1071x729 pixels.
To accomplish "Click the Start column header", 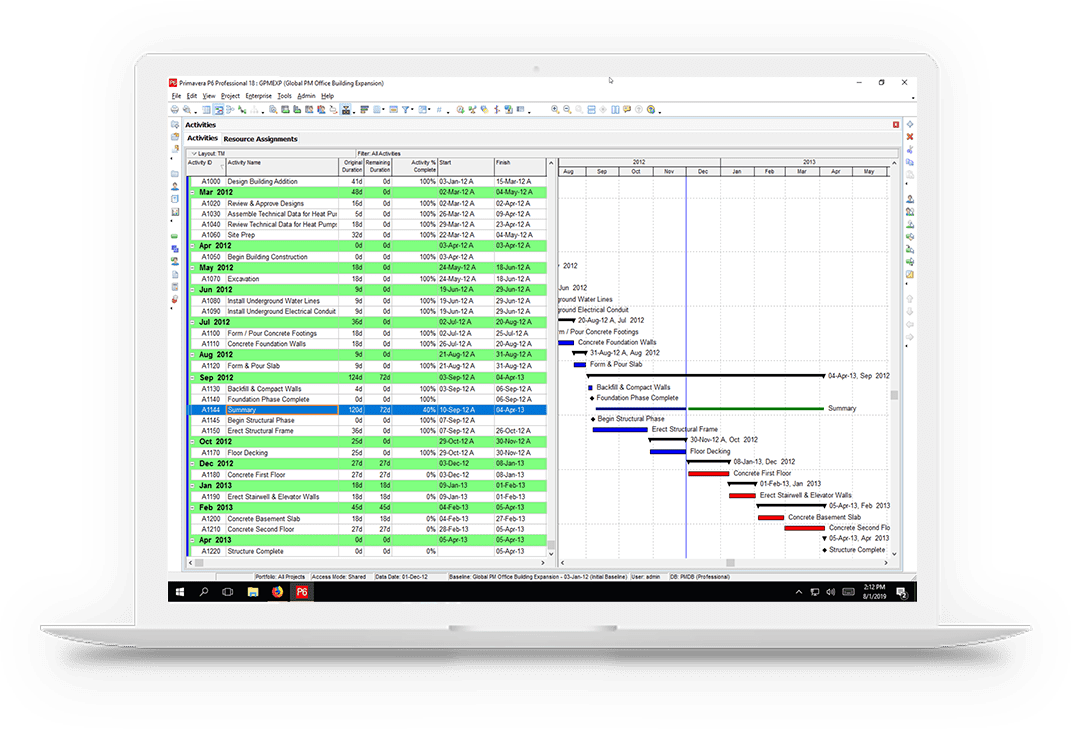I will 465,166.
